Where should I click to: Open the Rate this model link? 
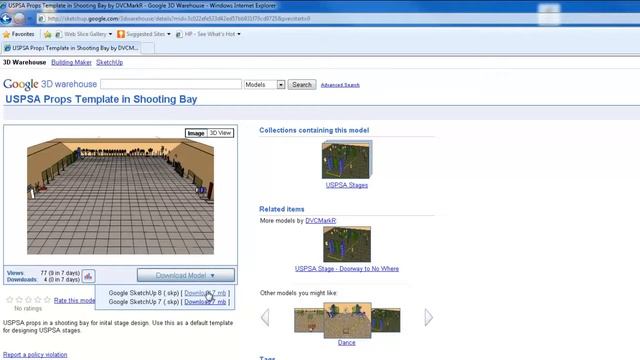(74, 300)
